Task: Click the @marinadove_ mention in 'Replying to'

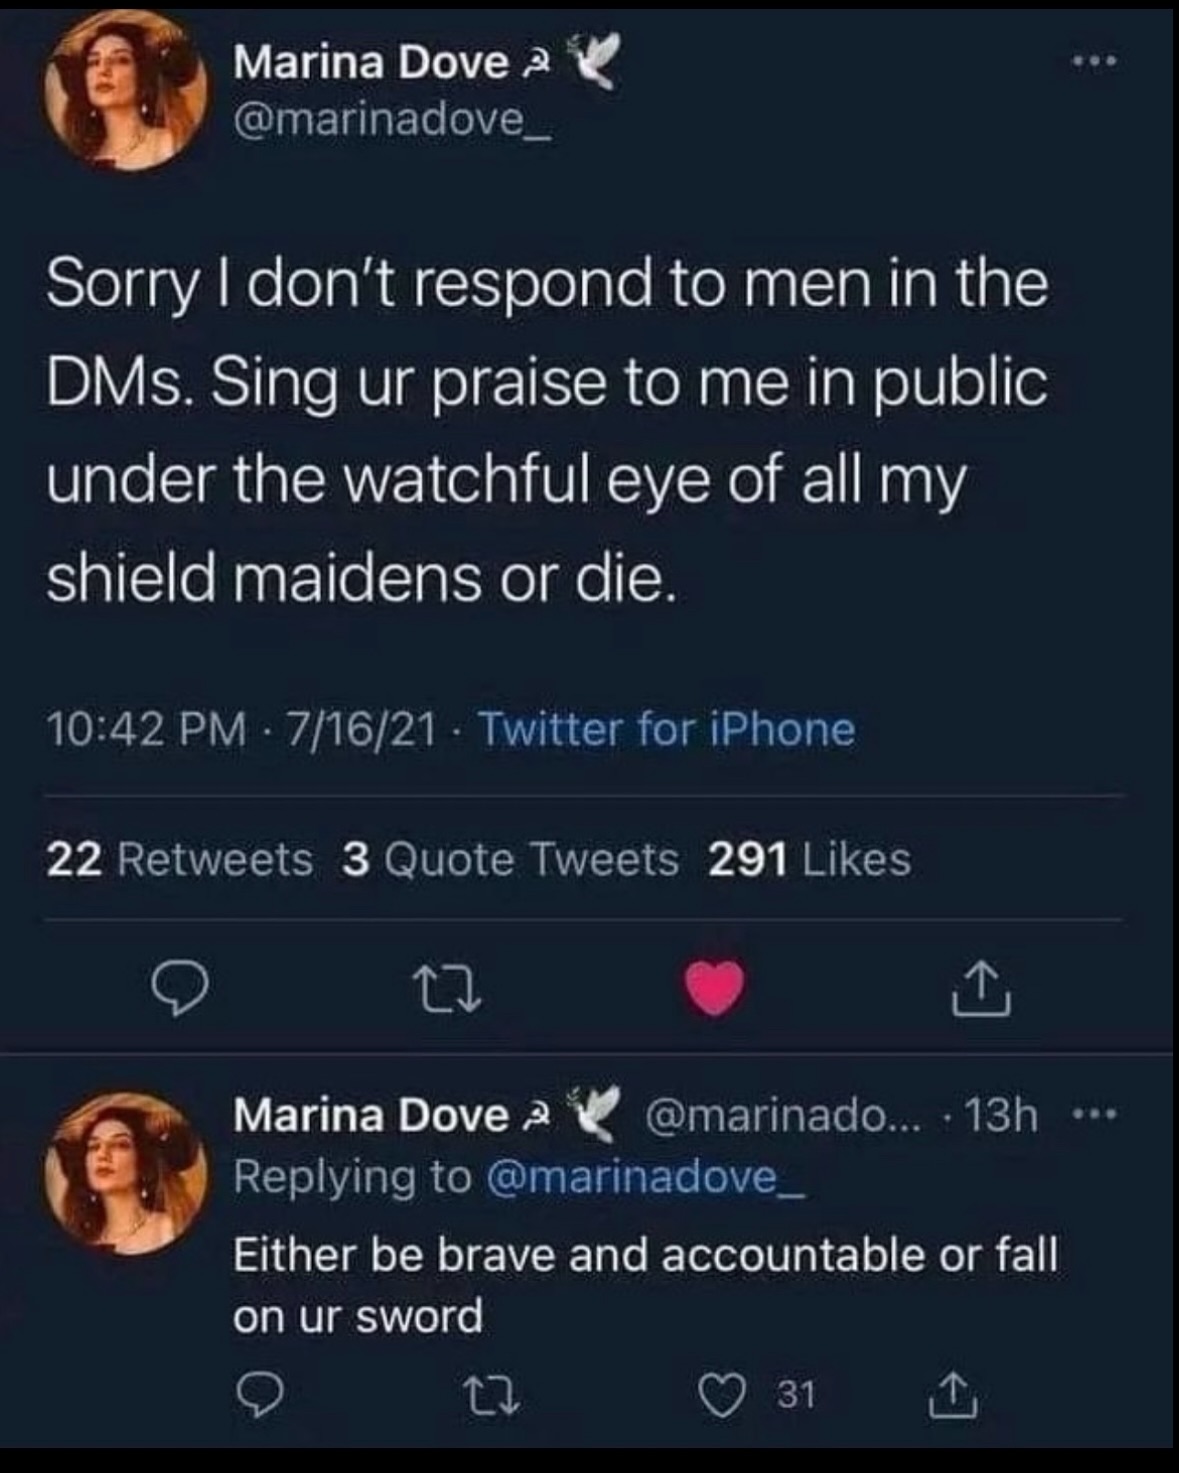Action: click(x=644, y=1178)
